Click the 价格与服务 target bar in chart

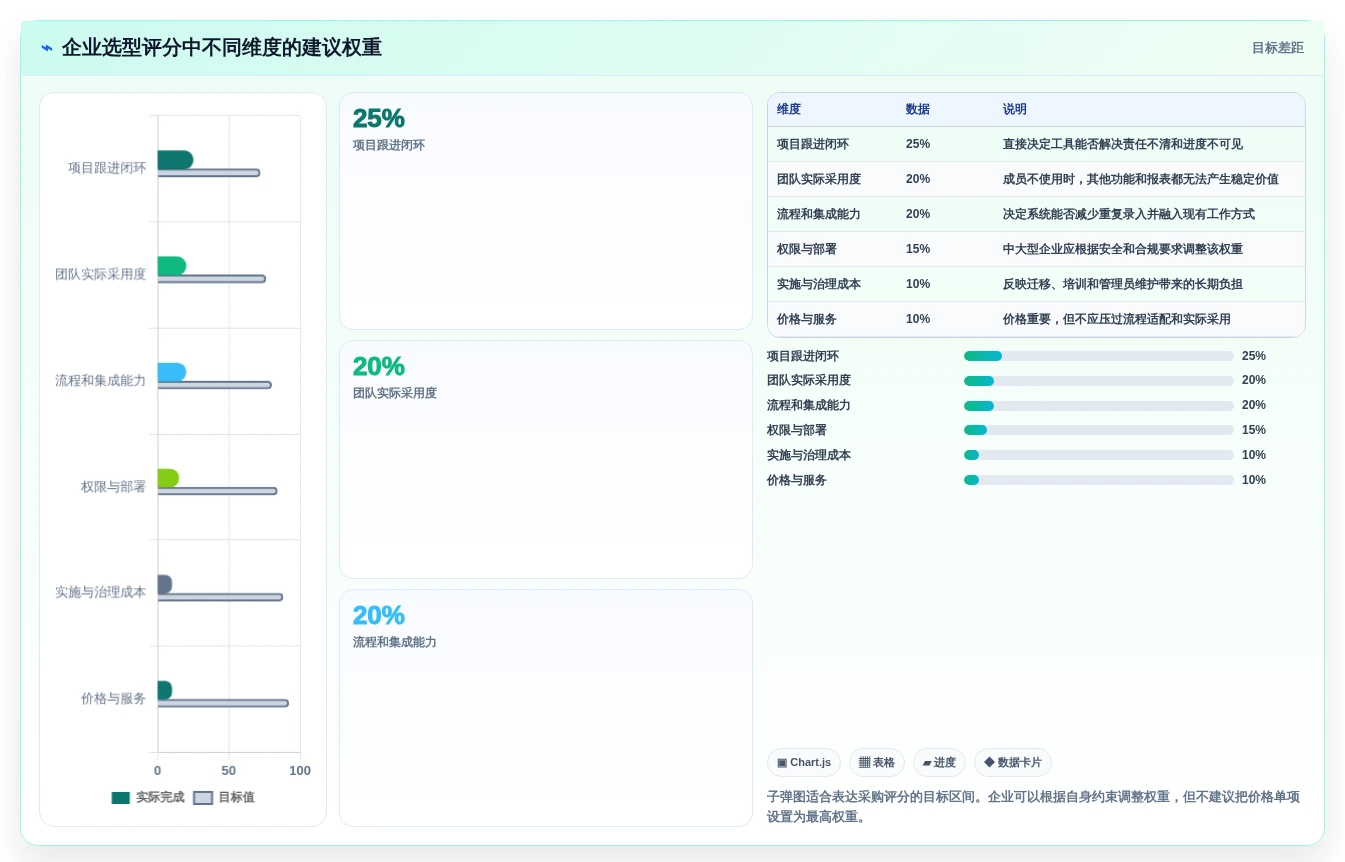223,703
